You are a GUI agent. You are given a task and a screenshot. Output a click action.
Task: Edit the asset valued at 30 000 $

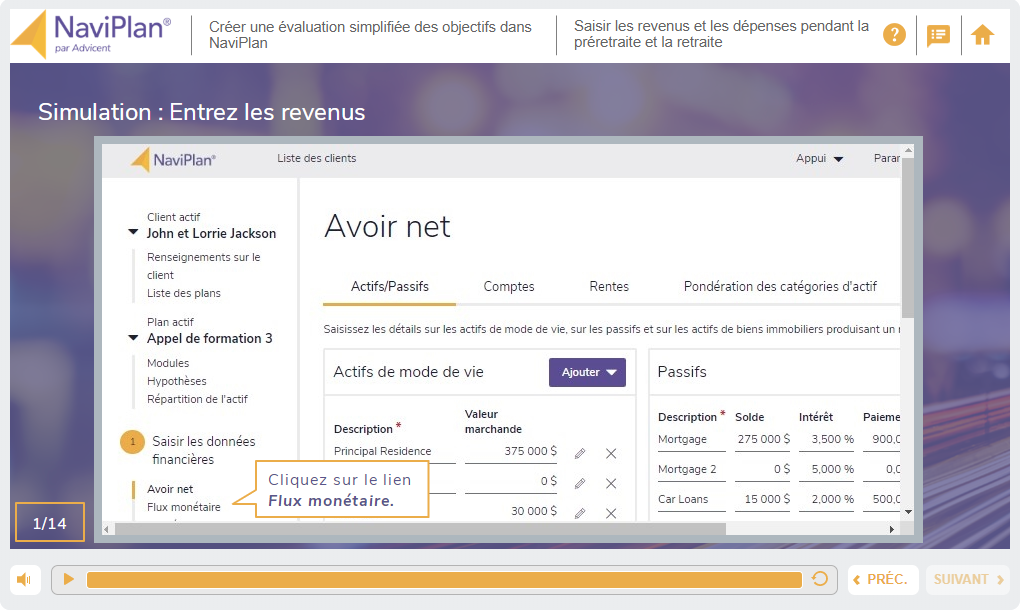[580, 513]
